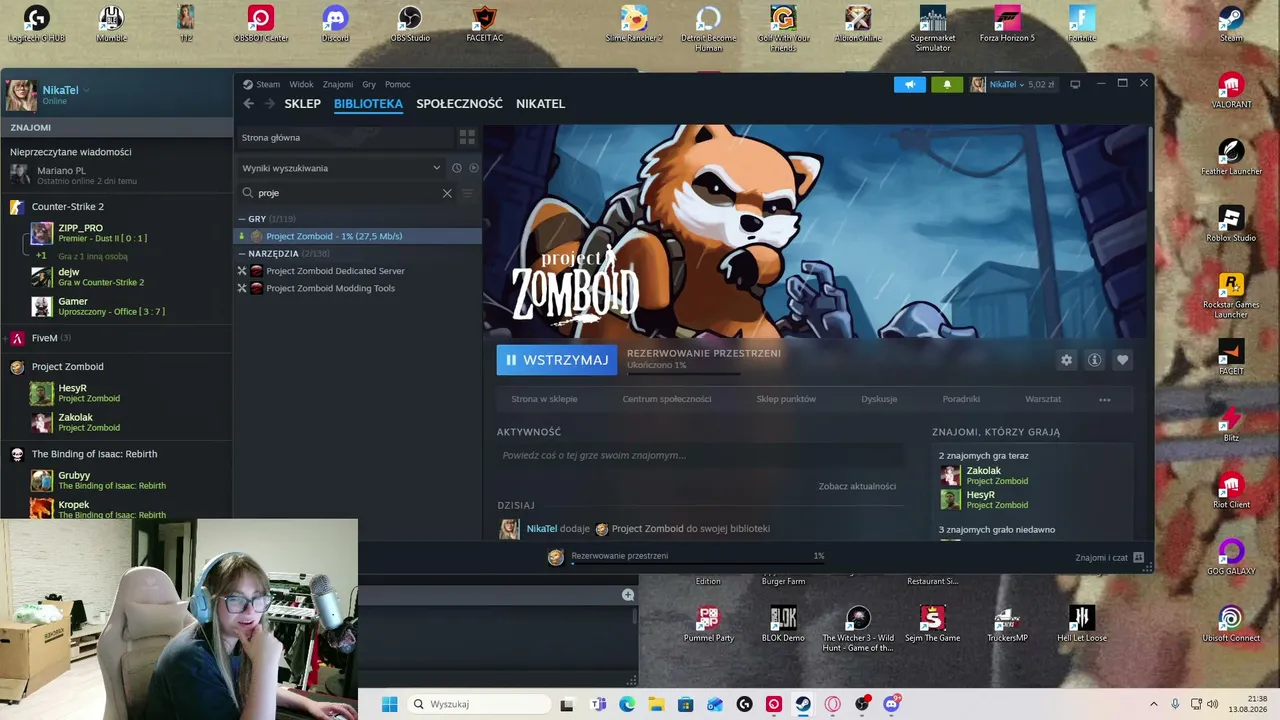Click the activity comment input field
The height and width of the screenshot is (720, 1280).
(x=700, y=455)
